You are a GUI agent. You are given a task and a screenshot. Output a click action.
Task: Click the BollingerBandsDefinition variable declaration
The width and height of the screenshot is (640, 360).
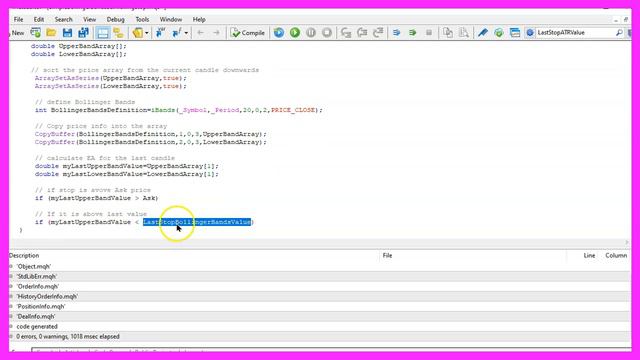tap(100, 110)
